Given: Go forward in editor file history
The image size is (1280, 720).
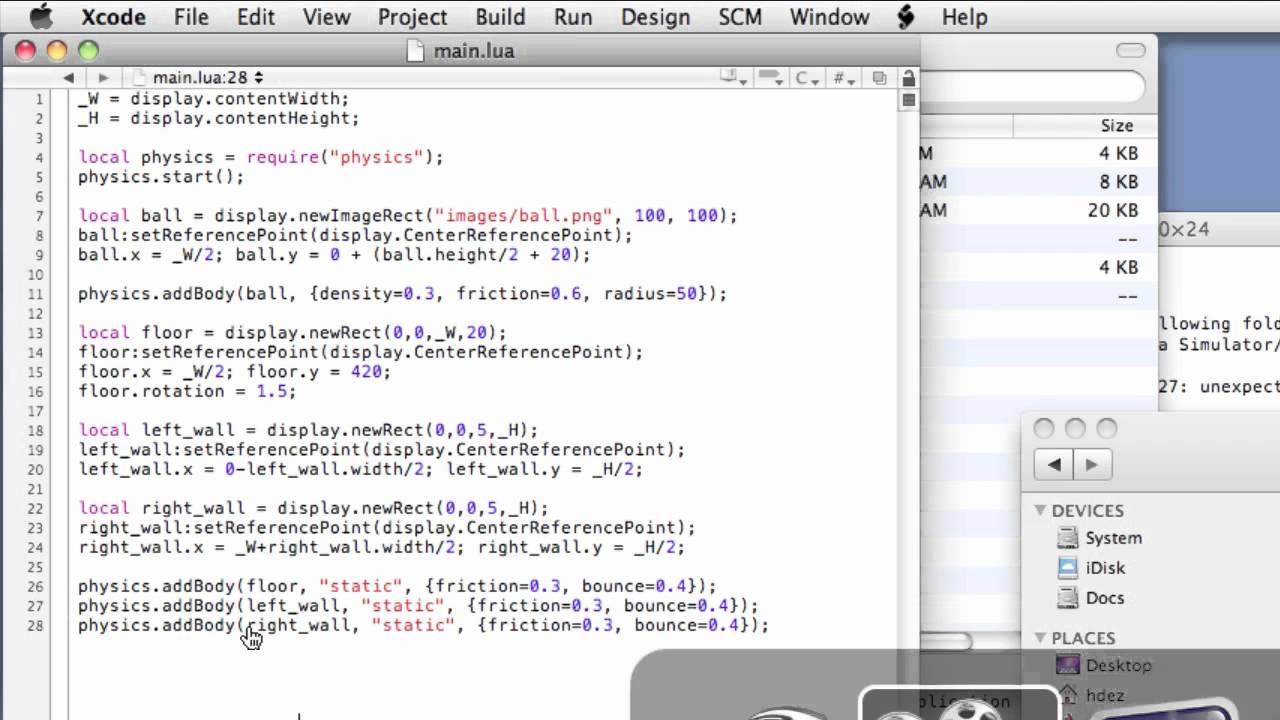Looking at the screenshot, I should coord(102,77).
